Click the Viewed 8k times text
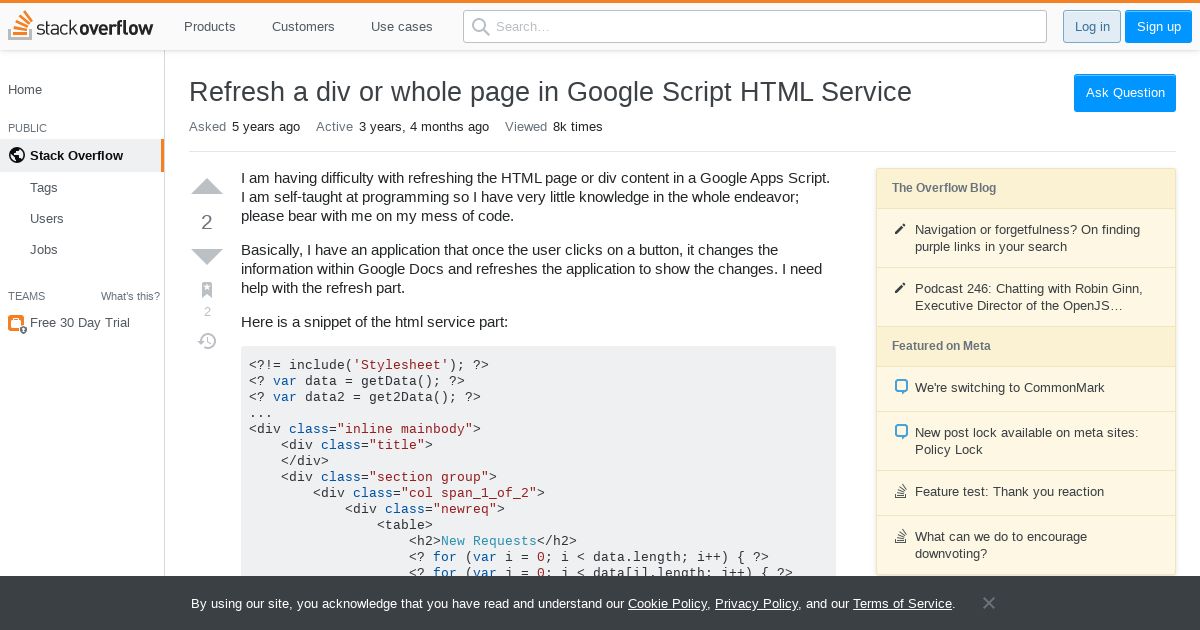The height and width of the screenshot is (630, 1200). (x=554, y=126)
